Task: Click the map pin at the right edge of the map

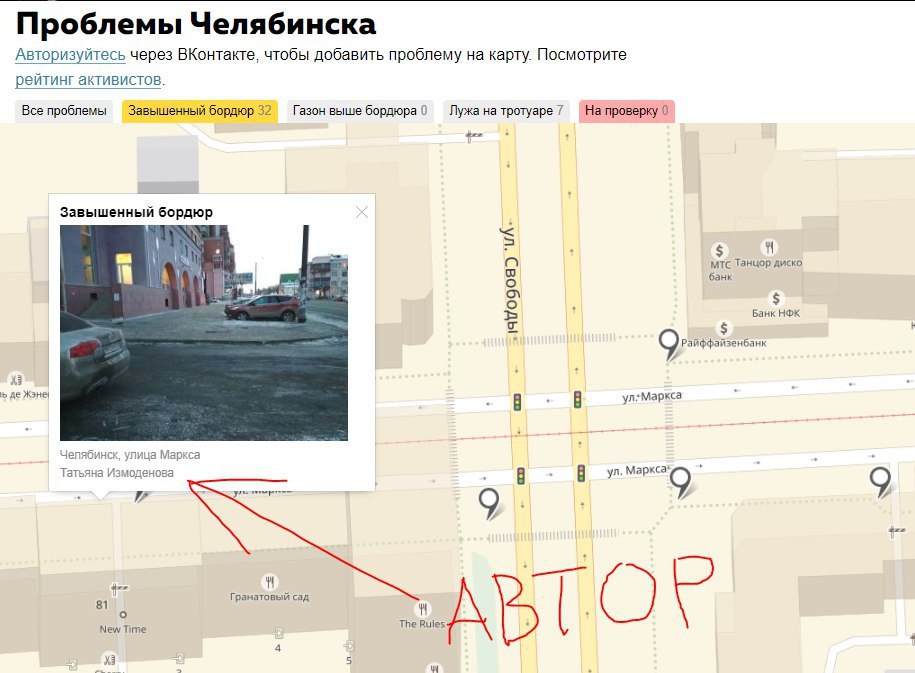Action: click(x=881, y=482)
